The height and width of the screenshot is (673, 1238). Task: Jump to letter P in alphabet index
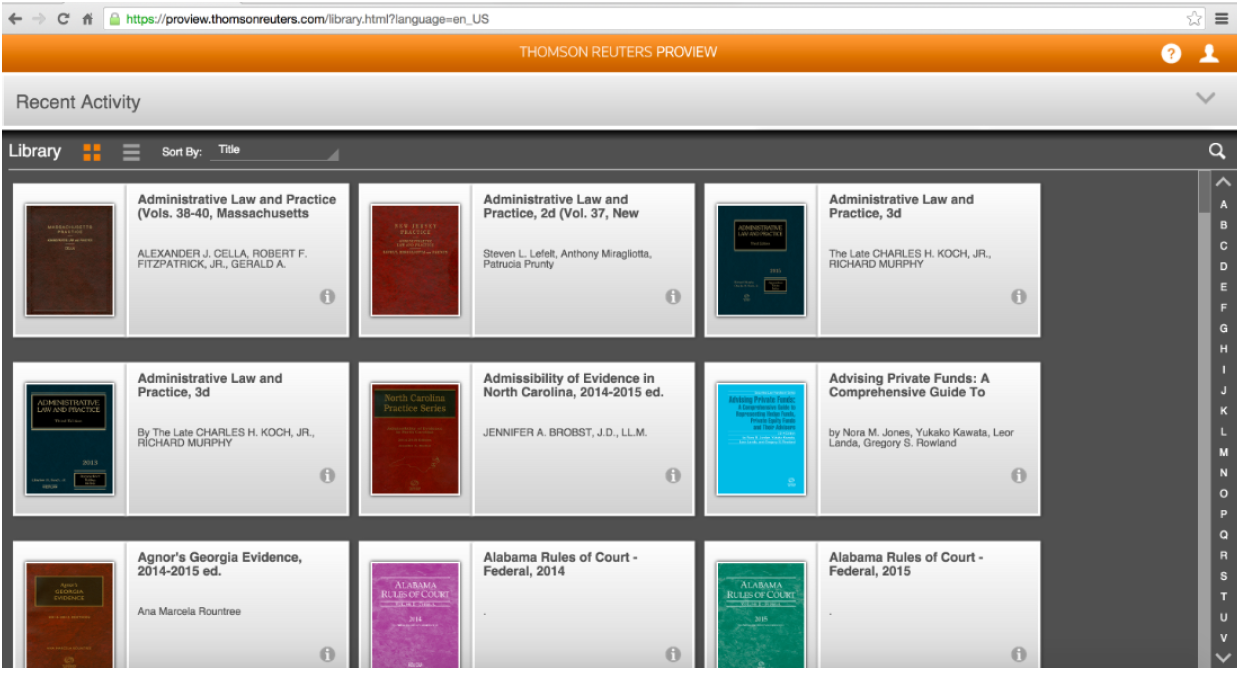pyautogui.click(x=1224, y=514)
